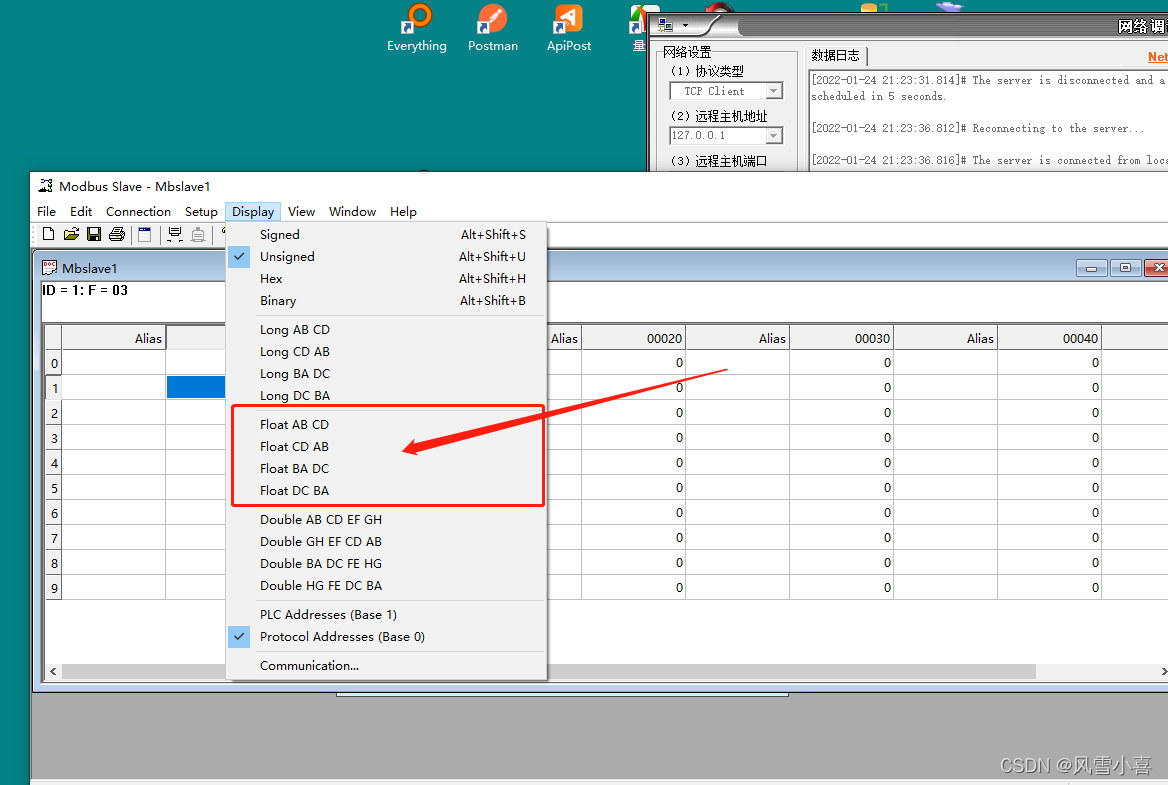Click the Connect toolbar icon
Screen dimensions: 1168x785
coord(175,235)
